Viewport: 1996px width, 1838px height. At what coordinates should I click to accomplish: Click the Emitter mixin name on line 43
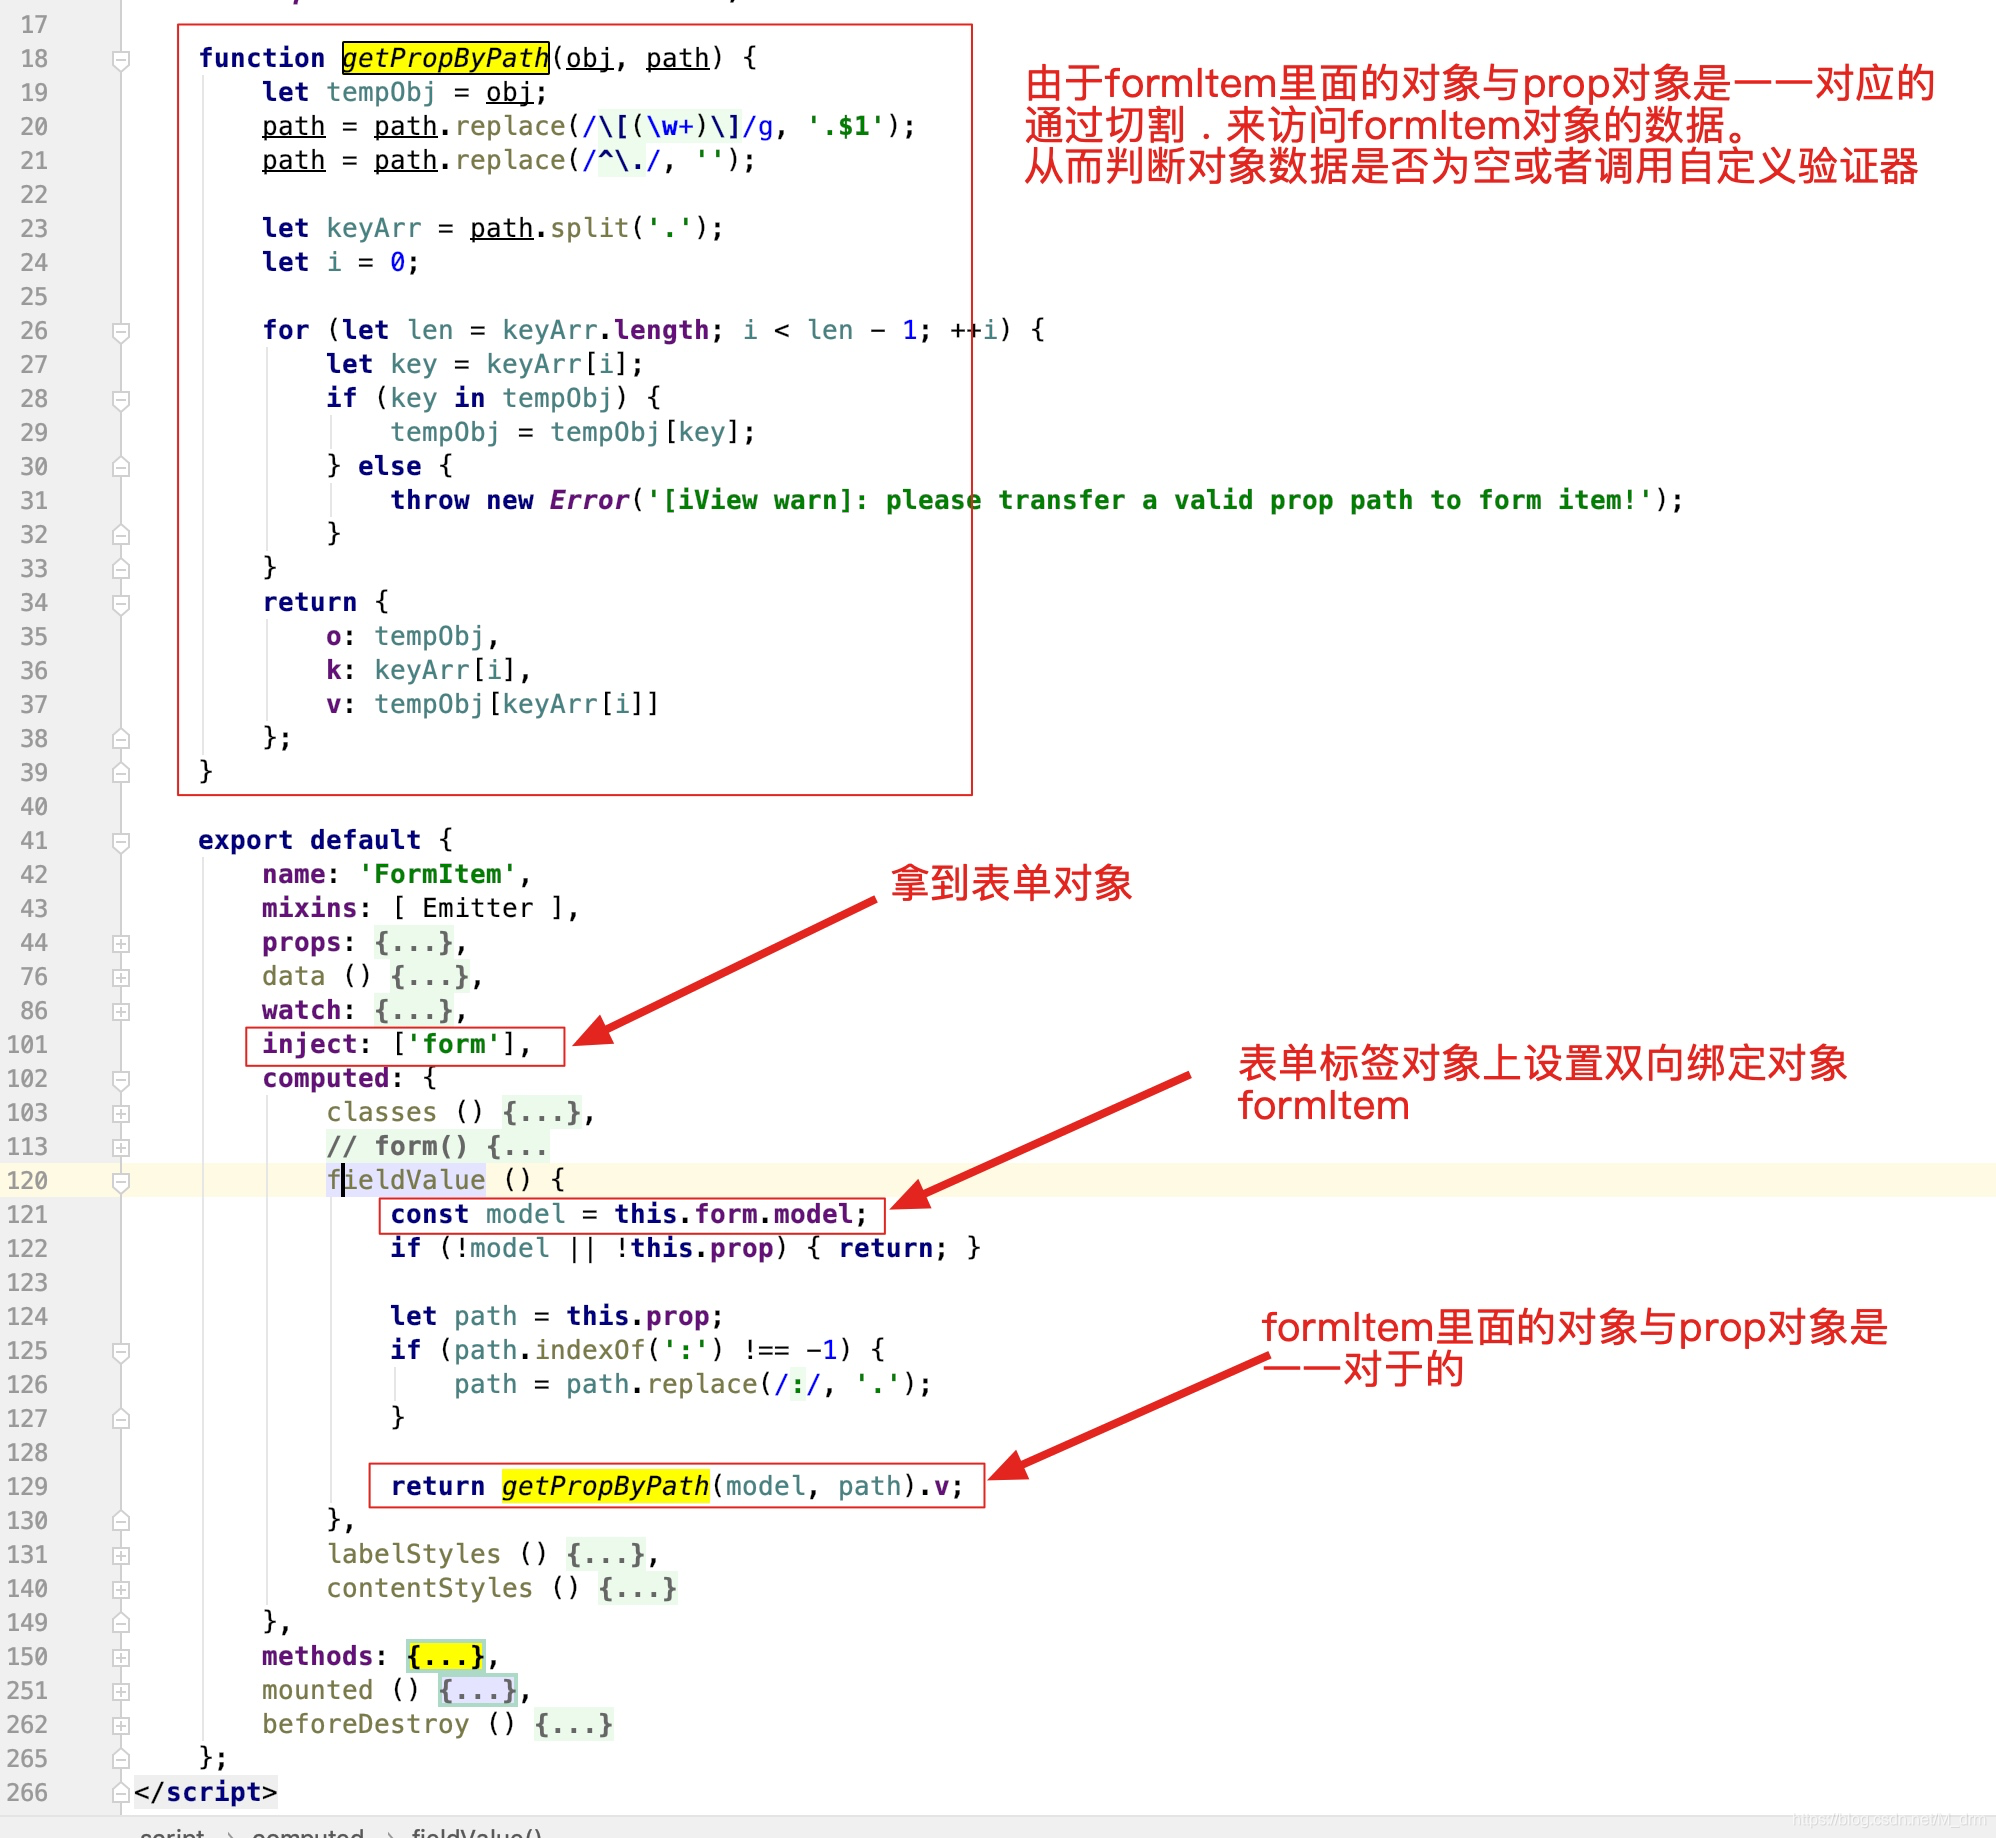tap(478, 908)
